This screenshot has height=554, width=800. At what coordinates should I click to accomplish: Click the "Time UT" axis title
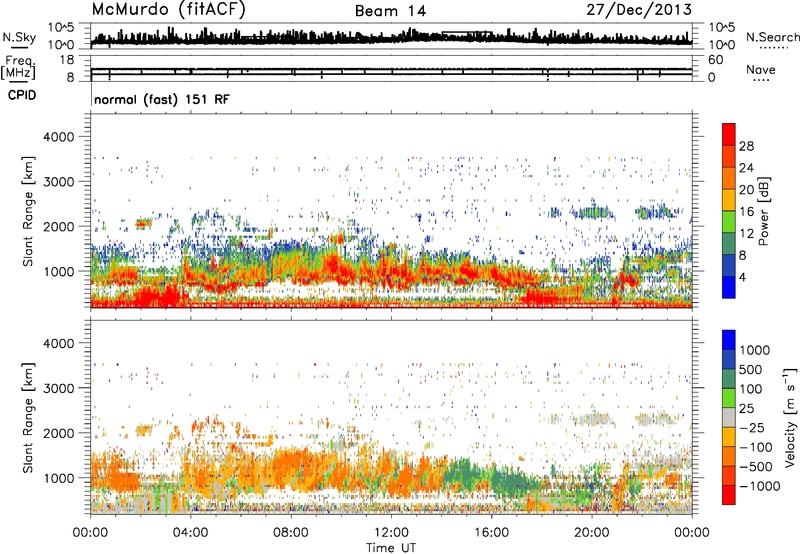pos(391,547)
